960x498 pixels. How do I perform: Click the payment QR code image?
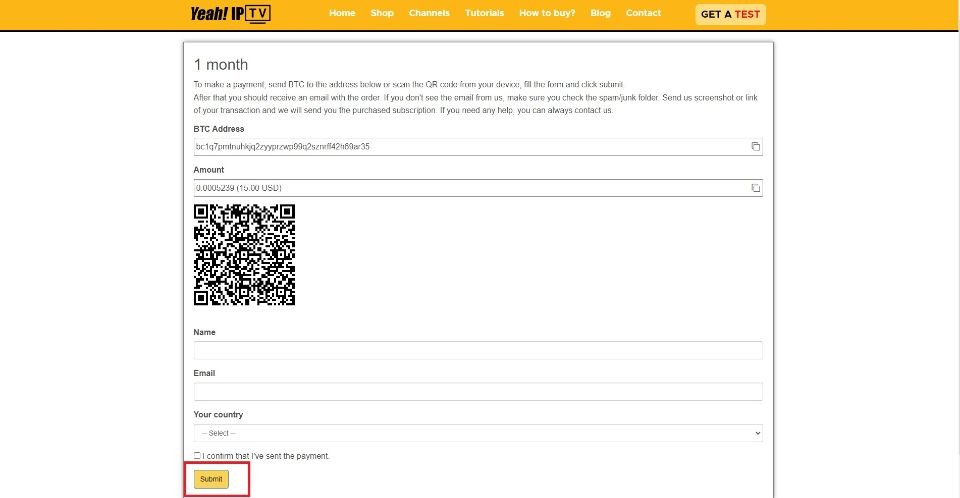click(244, 255)
